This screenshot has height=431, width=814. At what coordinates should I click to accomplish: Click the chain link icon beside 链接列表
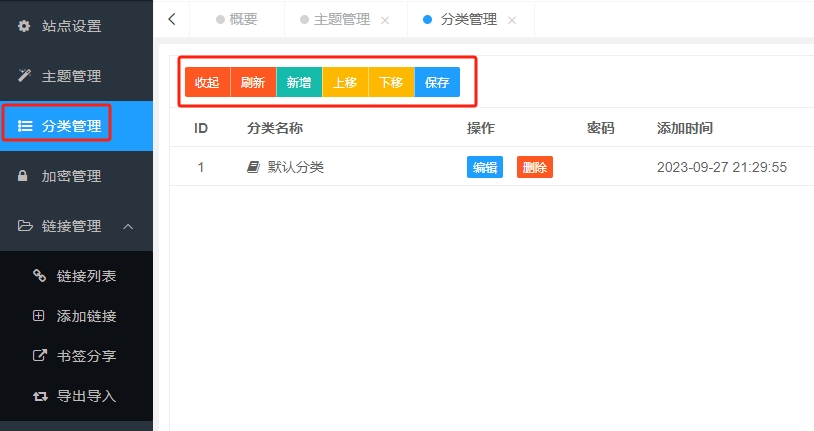(x=39, y=275)
